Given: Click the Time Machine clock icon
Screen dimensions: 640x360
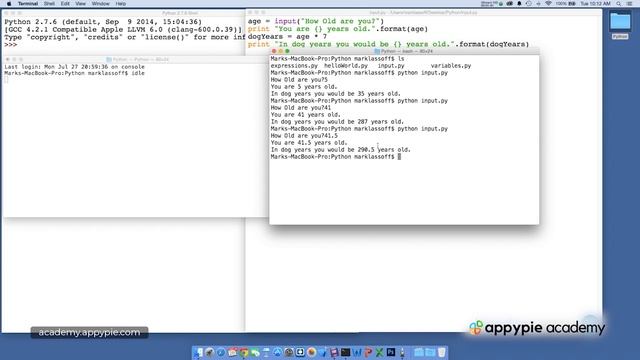Looking at the screenshot, I should point(529,4).
